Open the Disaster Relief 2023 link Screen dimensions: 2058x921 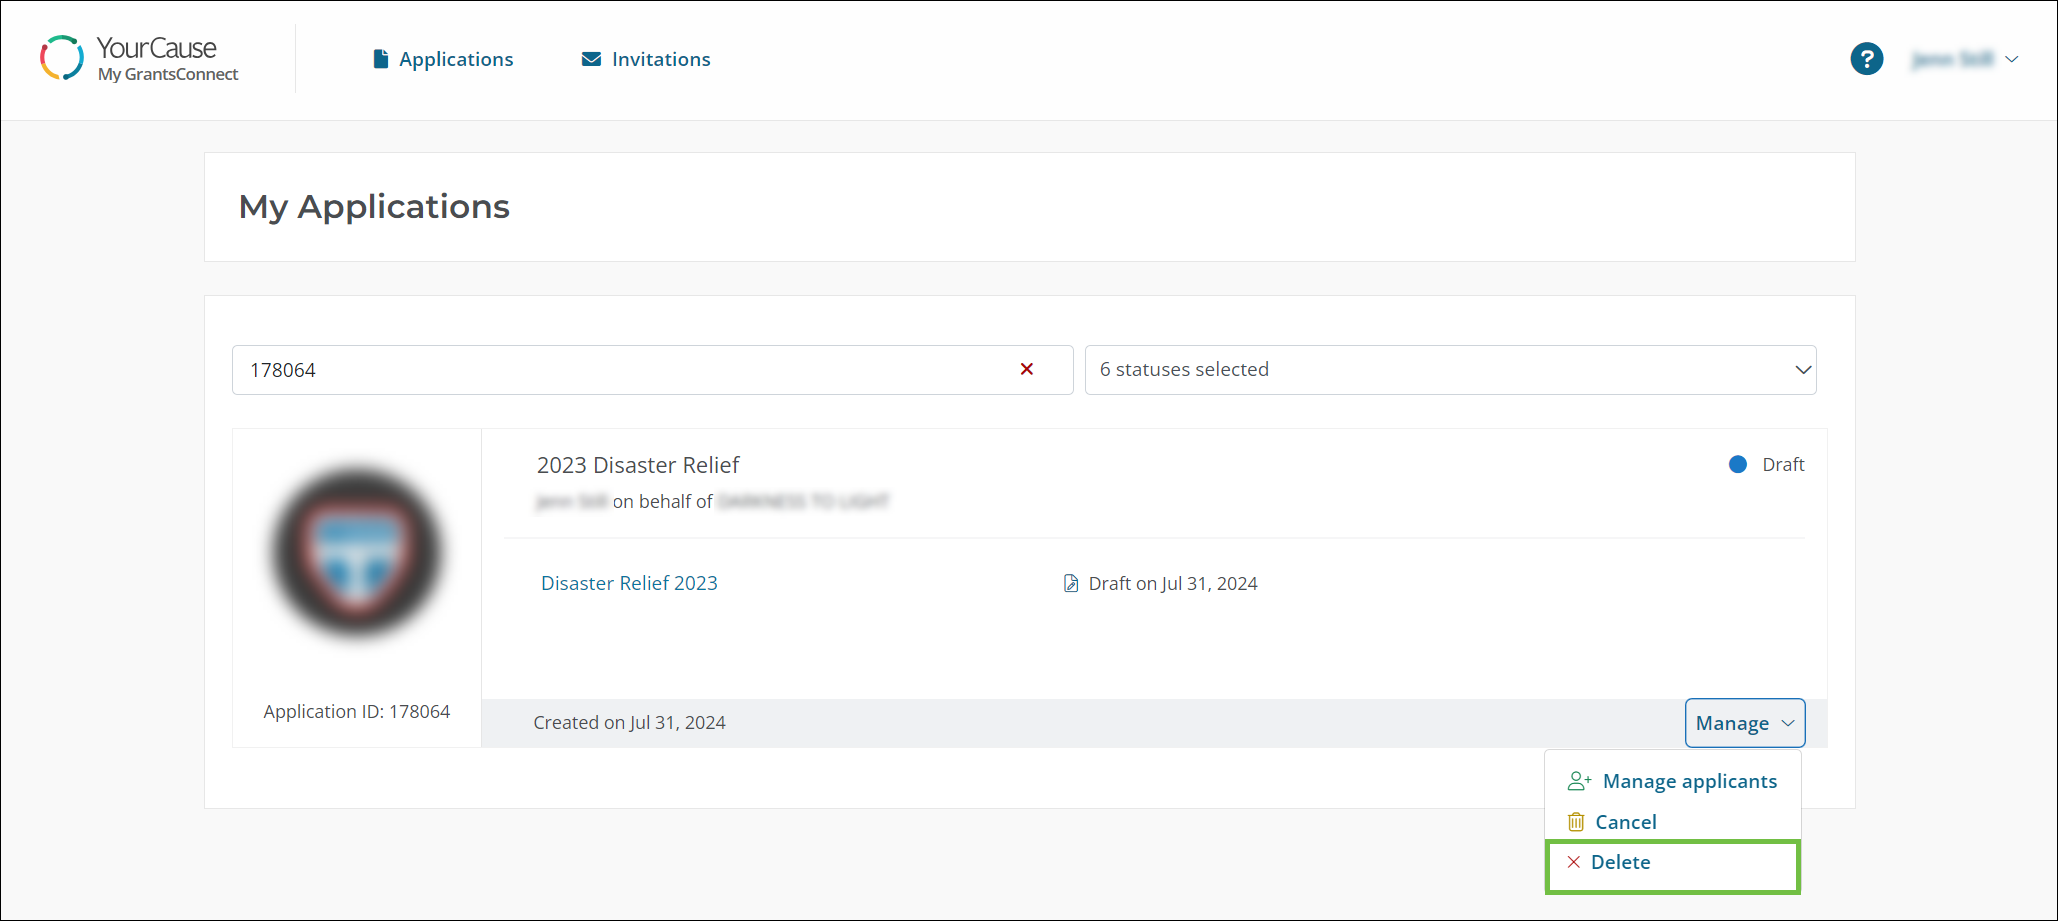click(629, 583)
